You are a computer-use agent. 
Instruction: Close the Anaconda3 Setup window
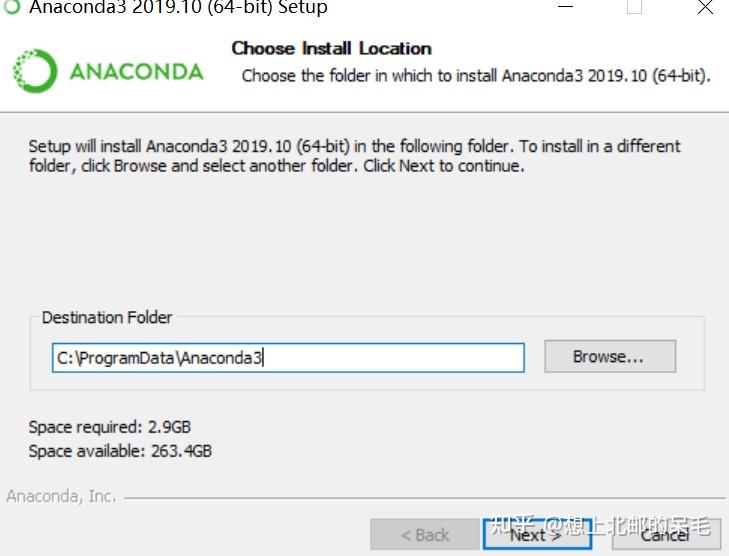coord(705,7)
